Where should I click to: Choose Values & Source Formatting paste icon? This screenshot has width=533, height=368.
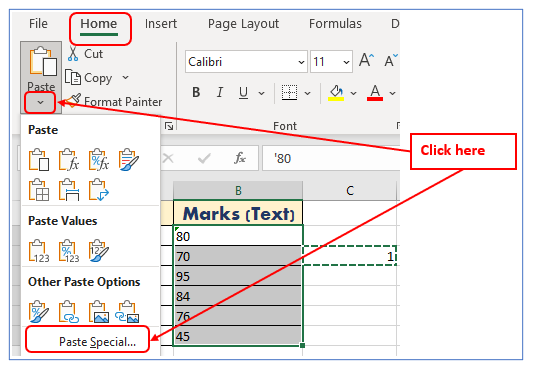(x=99, y=251)
